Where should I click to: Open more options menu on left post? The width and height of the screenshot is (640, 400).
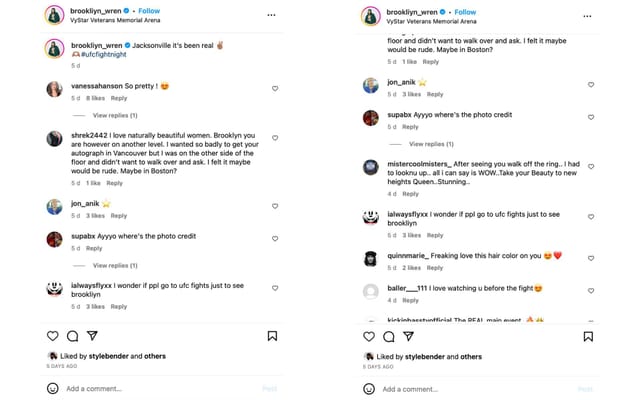pos(271,15)
